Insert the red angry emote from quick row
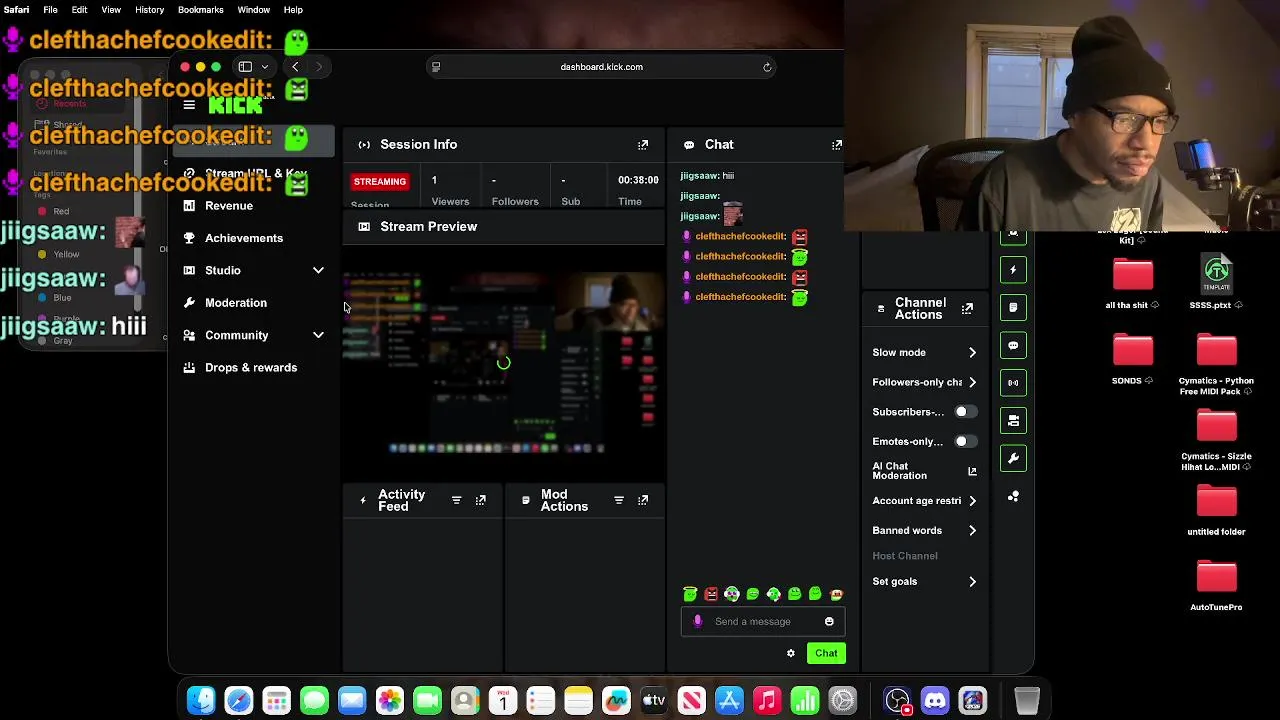The image size is (1280, 720). pyautogui.click(x=711, y=594)
